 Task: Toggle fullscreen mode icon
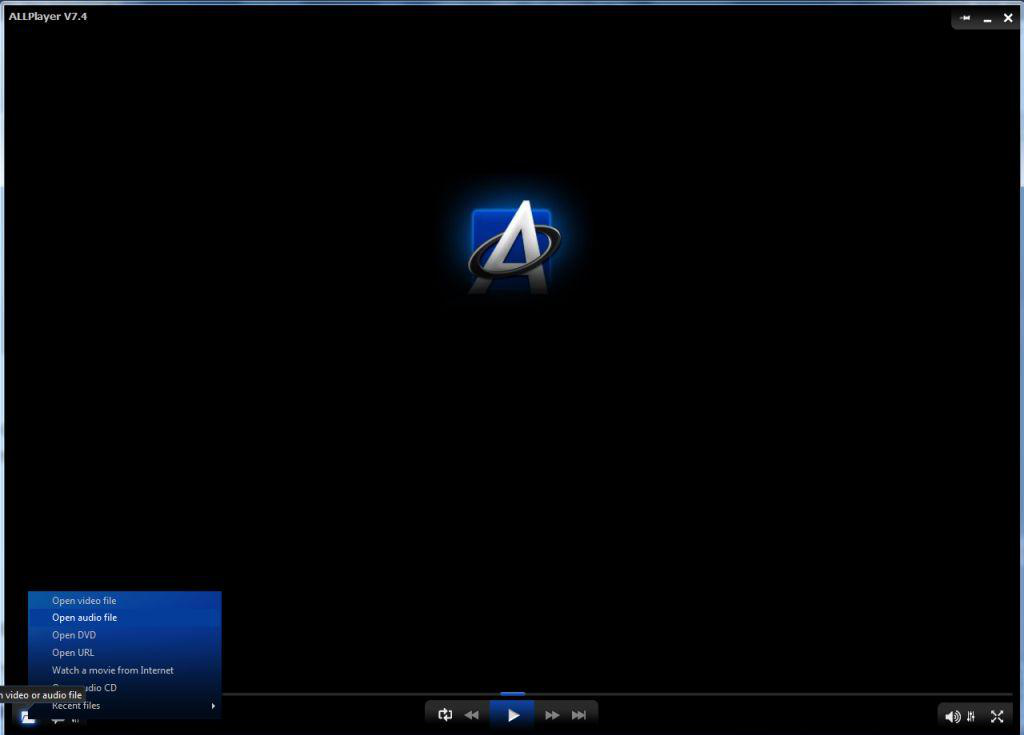997,717
